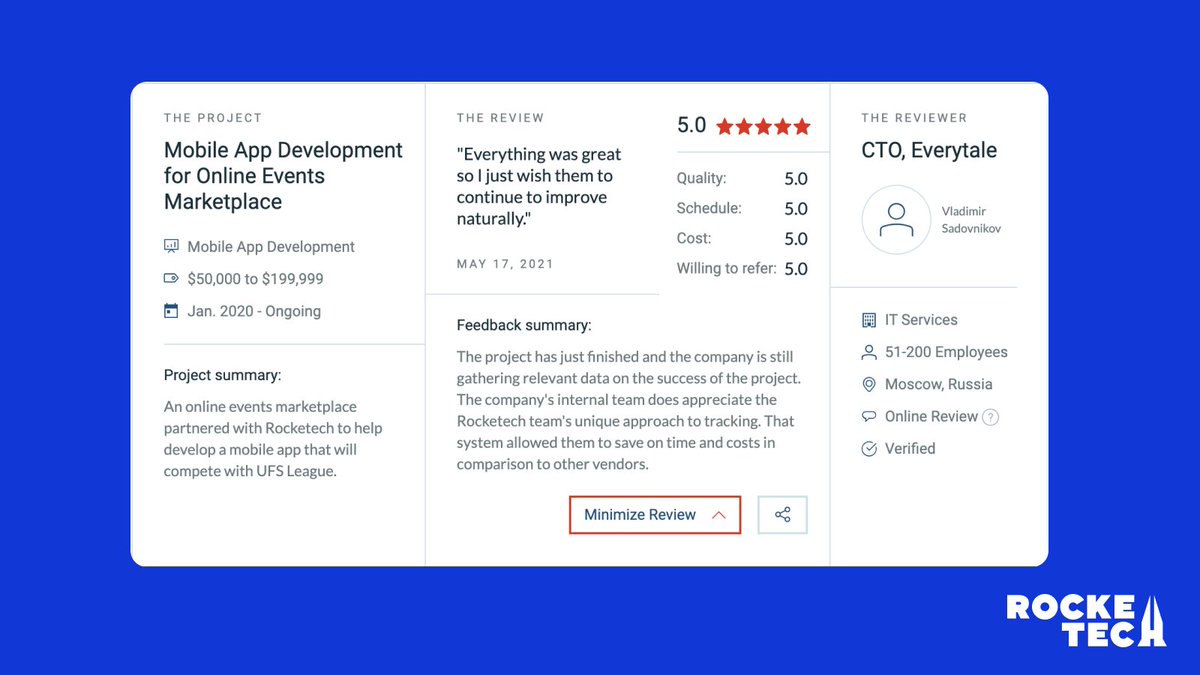
Task: Click the employees person icon
Action: point(869,352)
